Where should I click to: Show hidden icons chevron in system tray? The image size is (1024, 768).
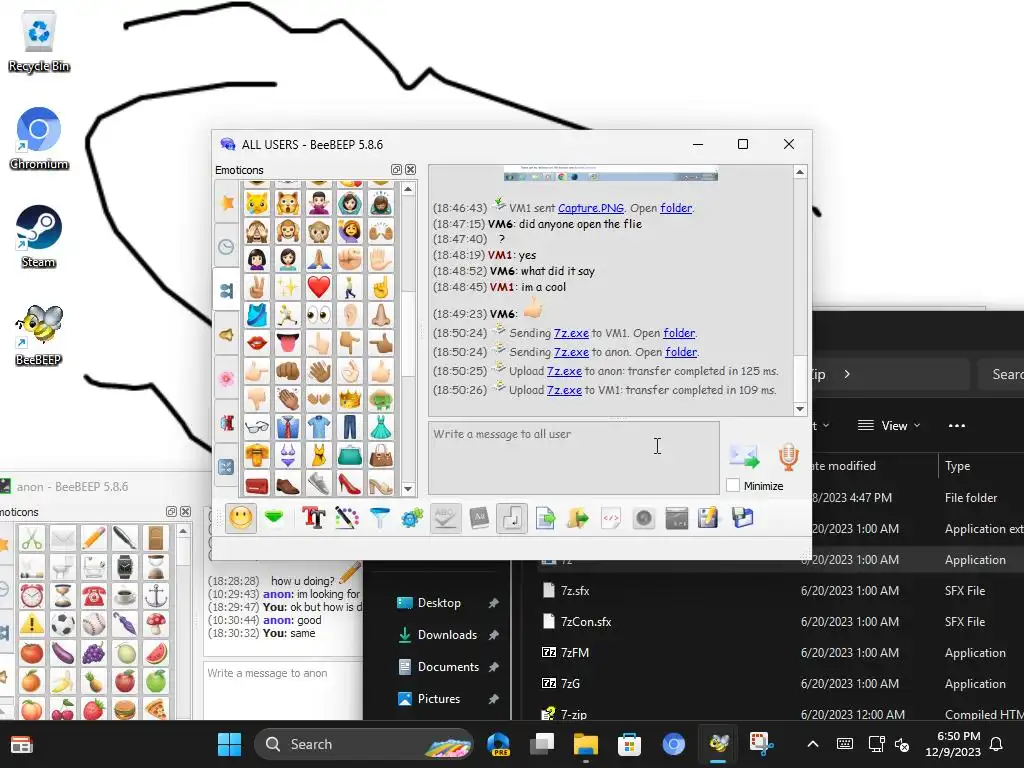tap(812, 744)
